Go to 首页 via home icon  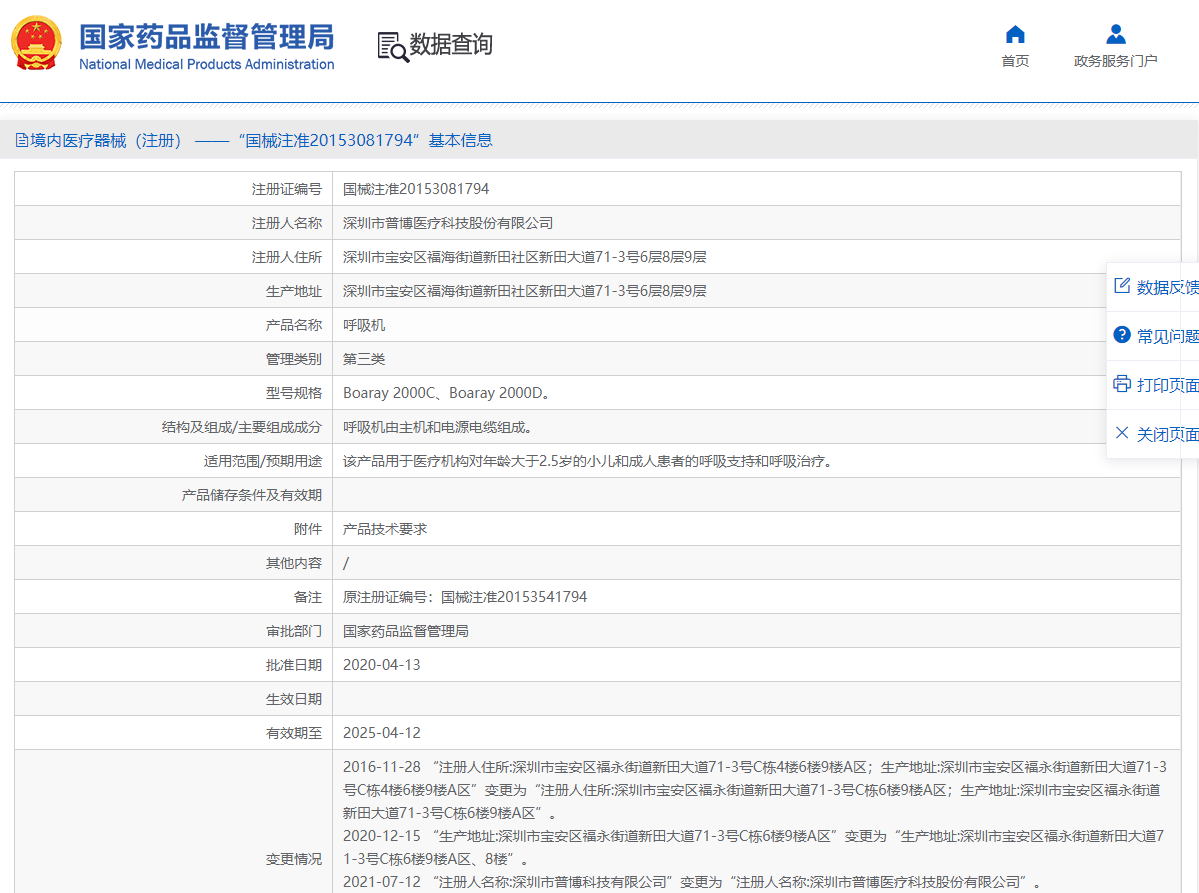point(1015,34)
